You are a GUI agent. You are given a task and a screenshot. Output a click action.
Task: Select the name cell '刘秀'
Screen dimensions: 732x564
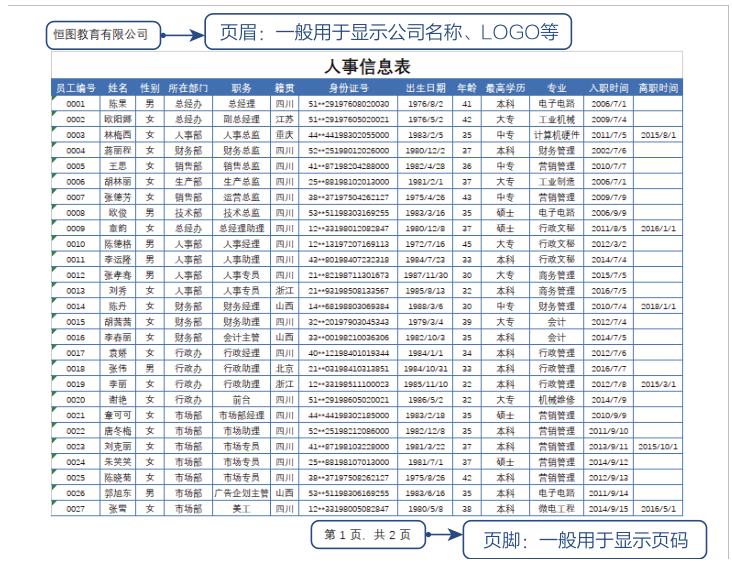pos(118,291)
